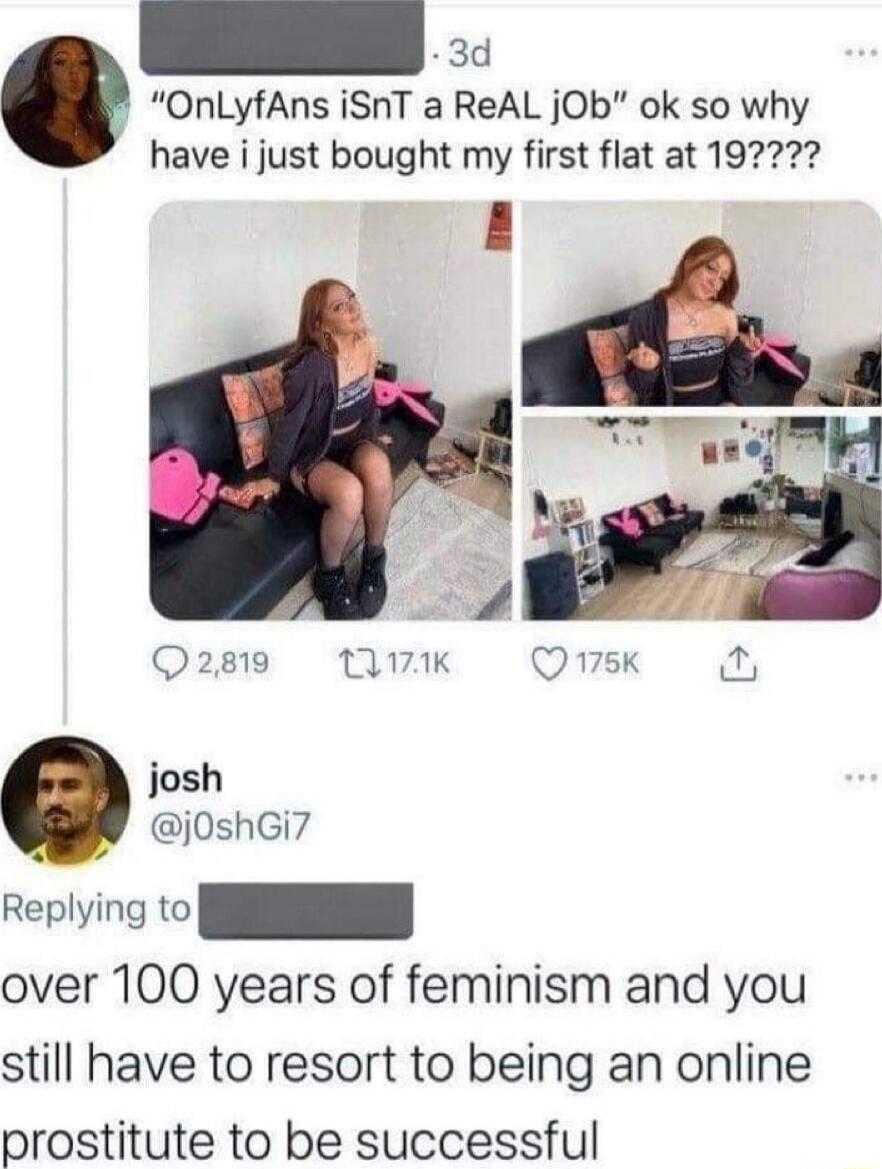Open the original poster's round profile avatar
Viewport: 882px width, 1169px height.
coord(64,101)
